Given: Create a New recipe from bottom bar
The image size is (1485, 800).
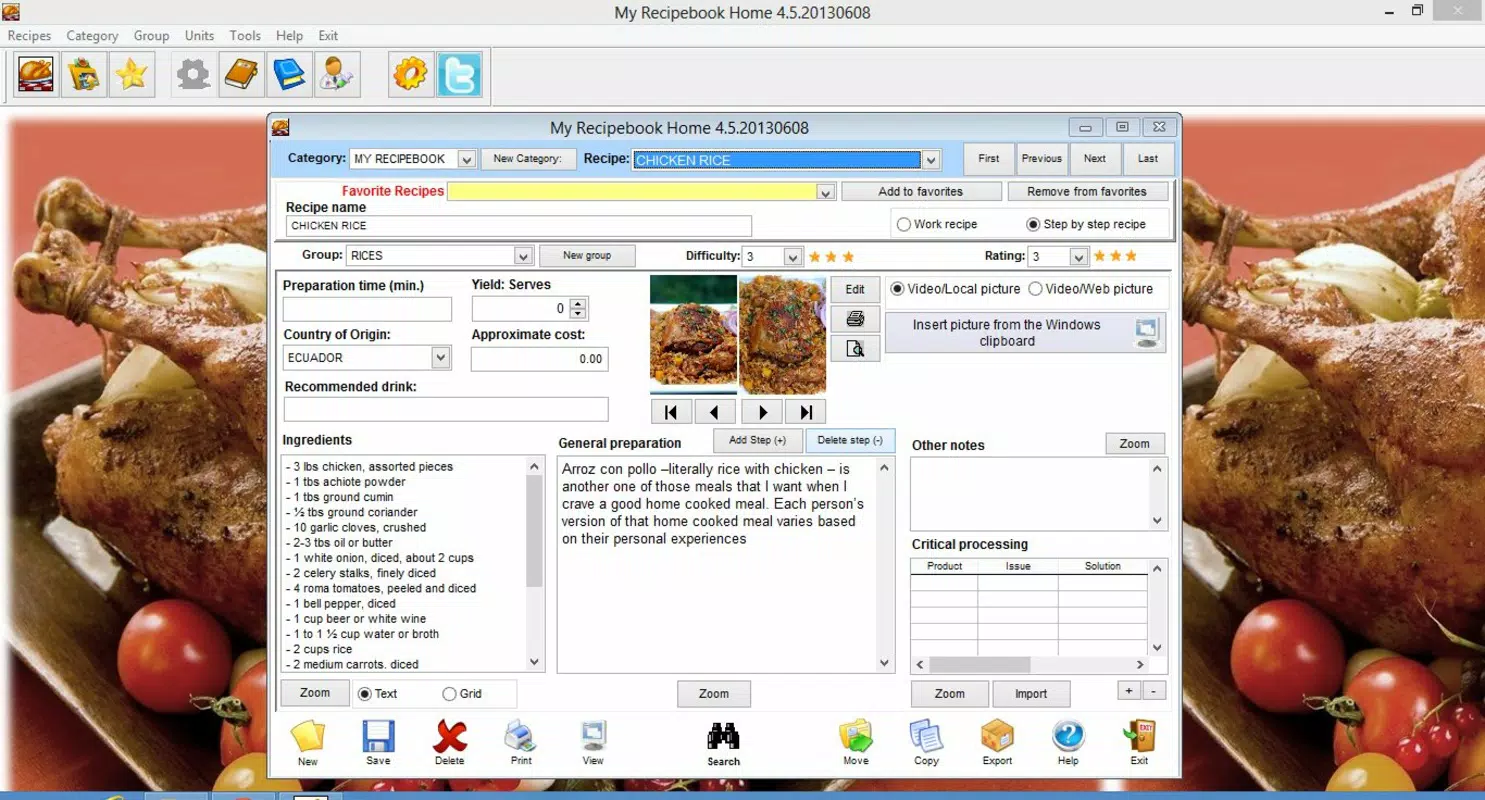Looking at the screenshot, I should pyautogui.click(x=308, y=743).
